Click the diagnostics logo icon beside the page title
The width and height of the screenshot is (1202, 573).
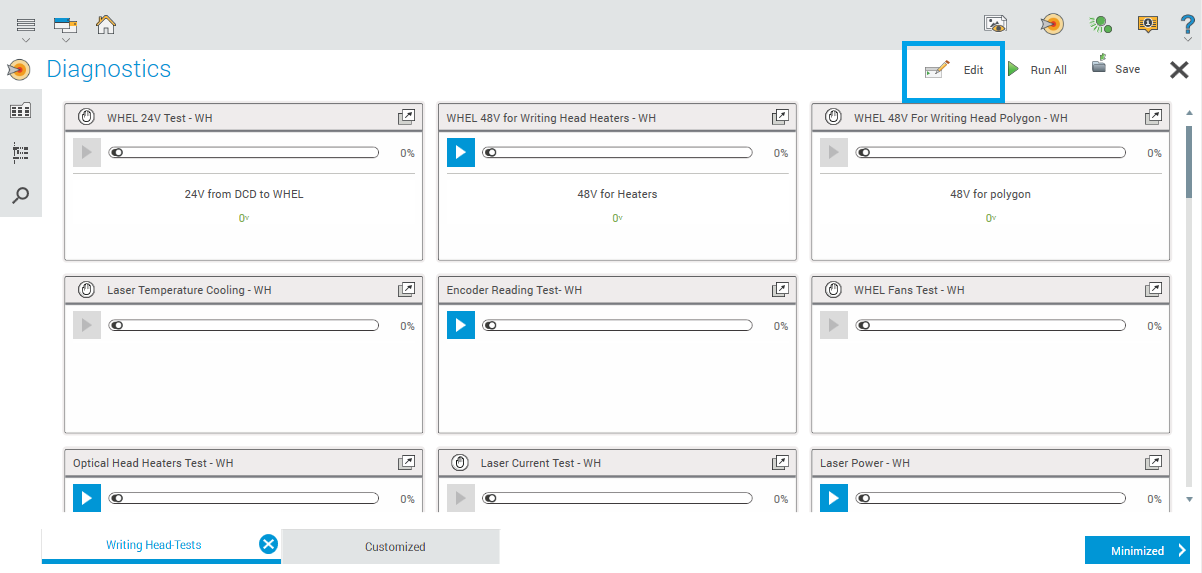pos(18,70)
